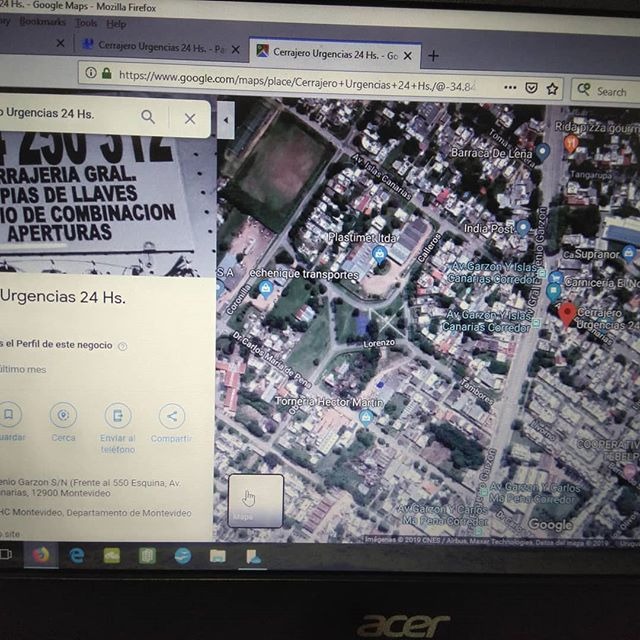Open the Firefox Help menu
The height and width of the screenshot is (640, 640).
[x=116, y=23]
